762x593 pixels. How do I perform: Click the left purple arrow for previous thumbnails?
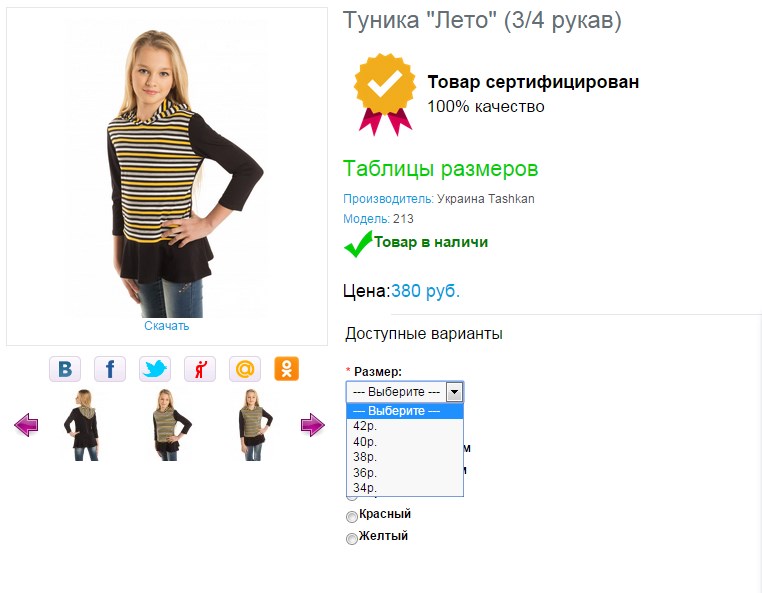coord(26,425)
